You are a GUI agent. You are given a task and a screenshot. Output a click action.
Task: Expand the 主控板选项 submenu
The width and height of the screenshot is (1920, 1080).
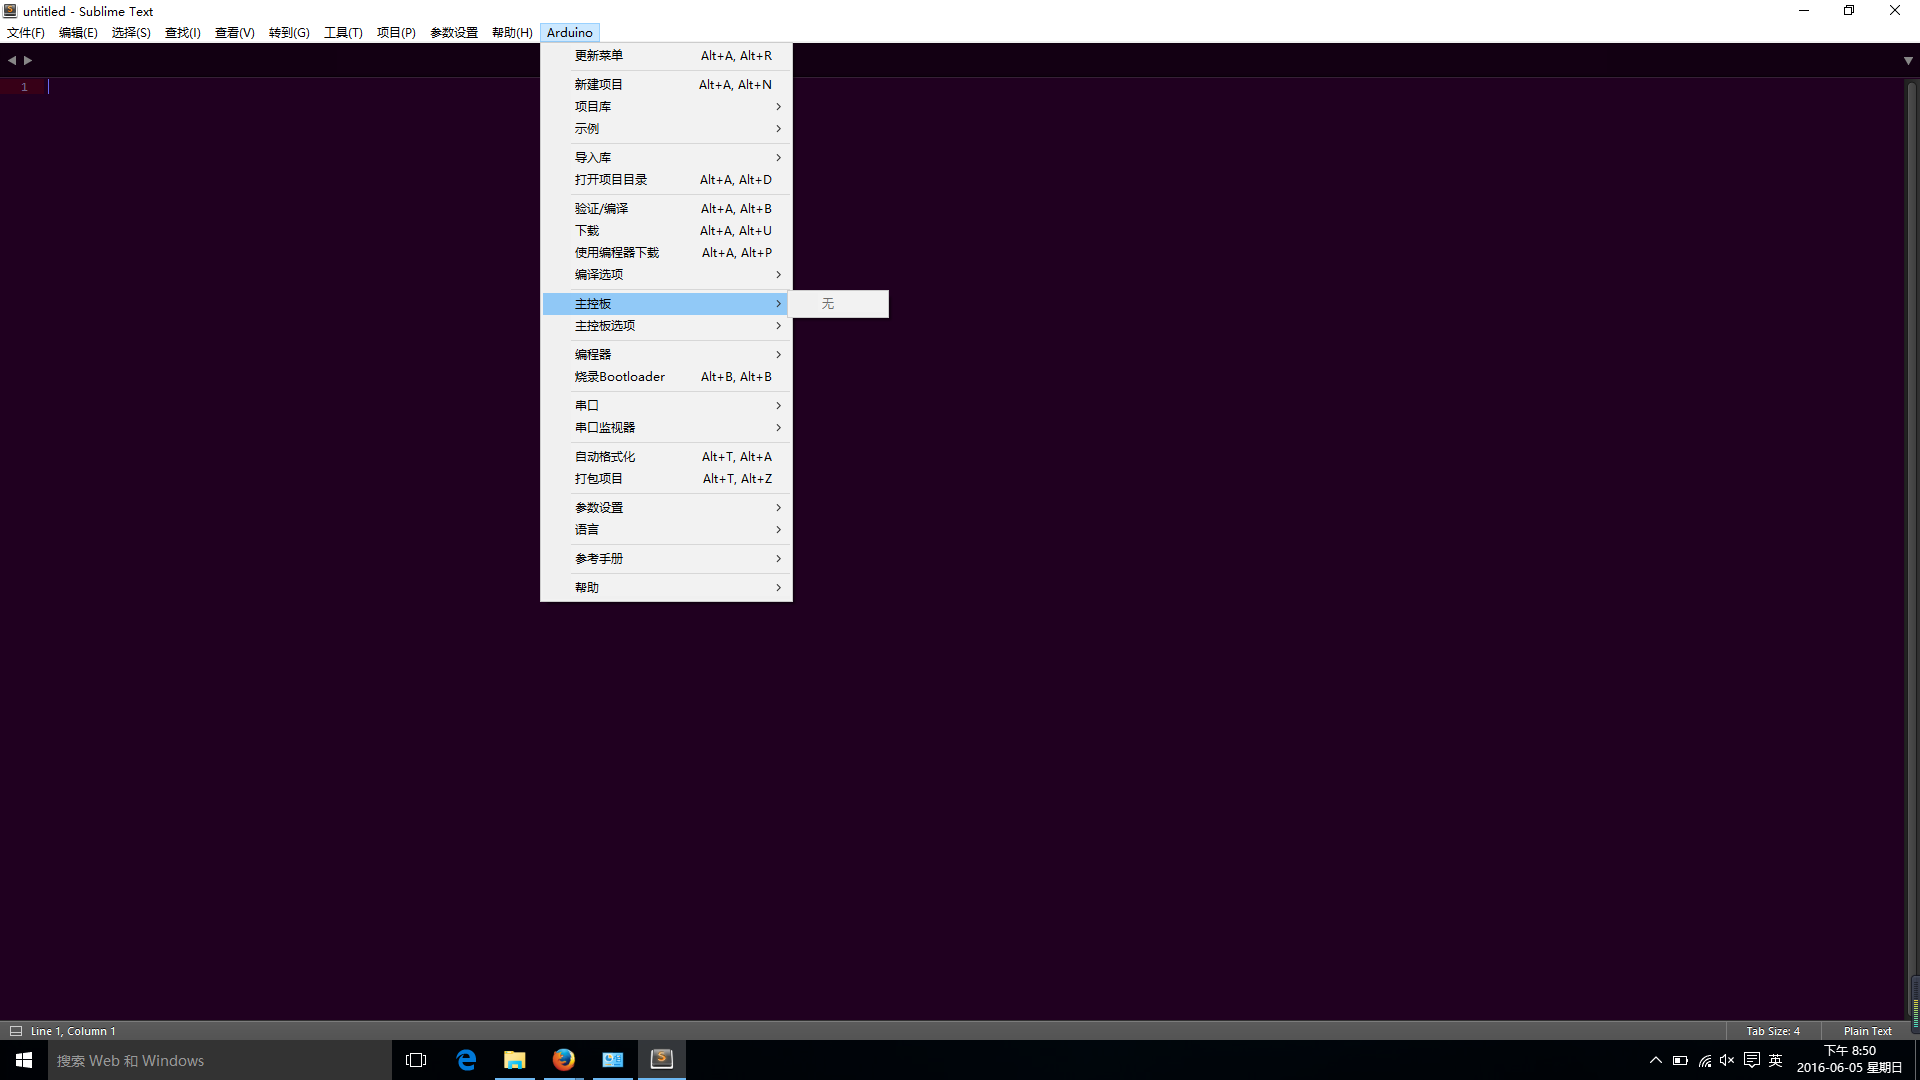tap(667, 326)
